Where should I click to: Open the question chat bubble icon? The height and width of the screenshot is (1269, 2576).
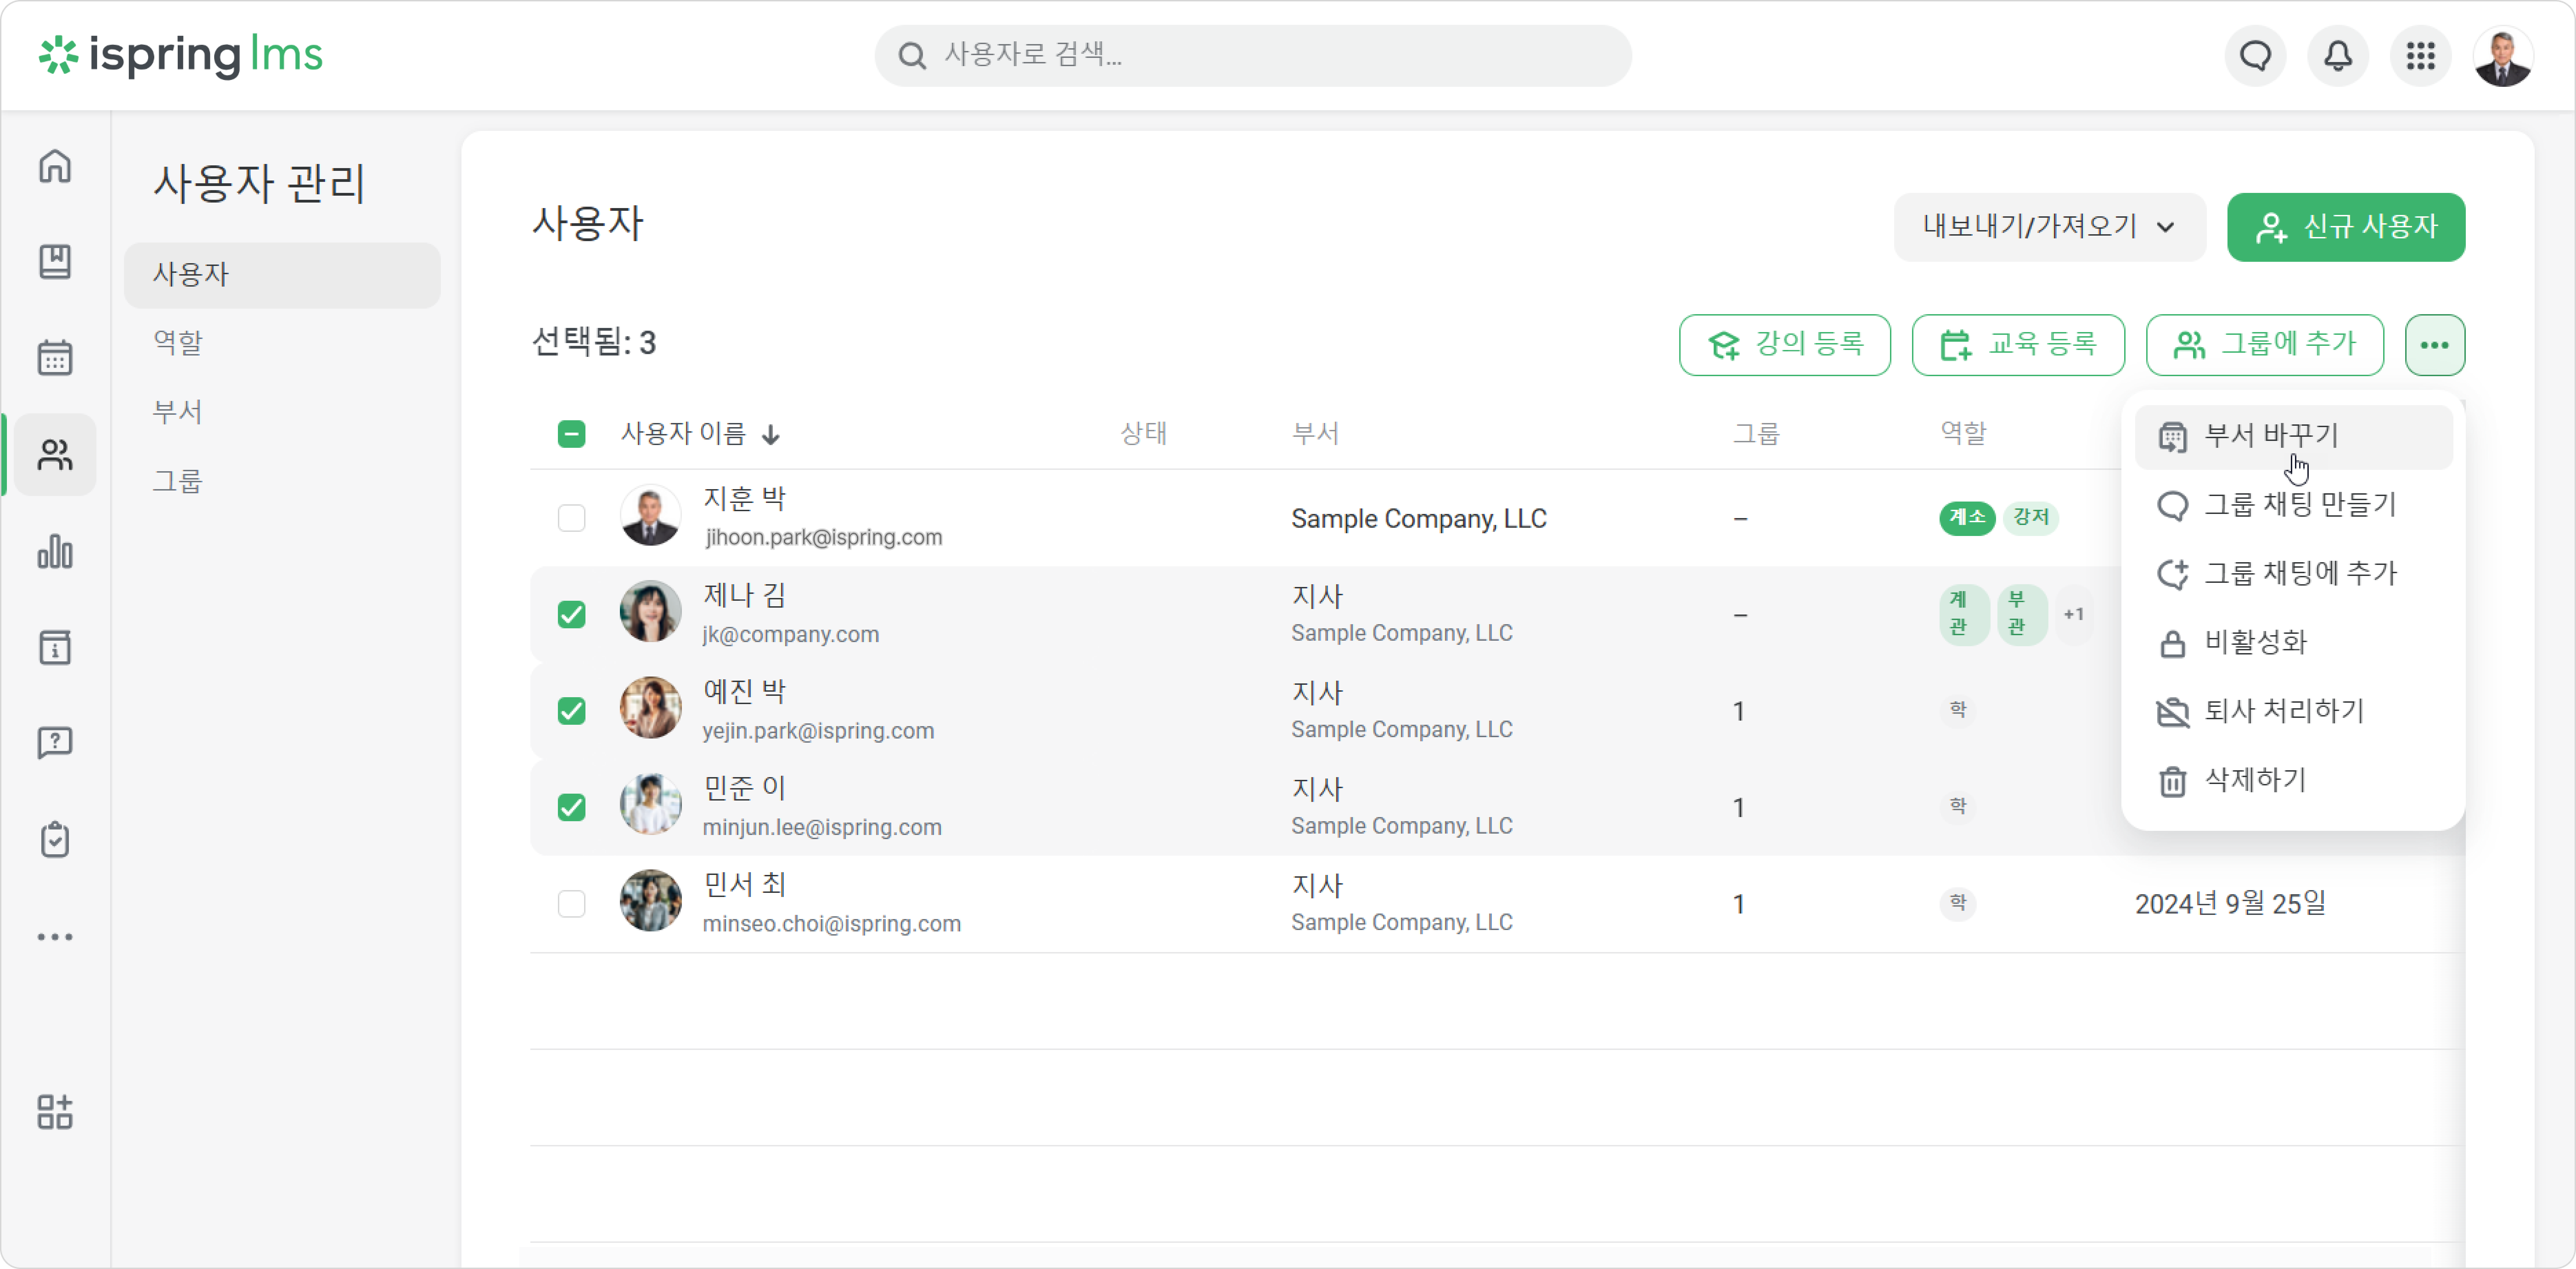(55, 743)
